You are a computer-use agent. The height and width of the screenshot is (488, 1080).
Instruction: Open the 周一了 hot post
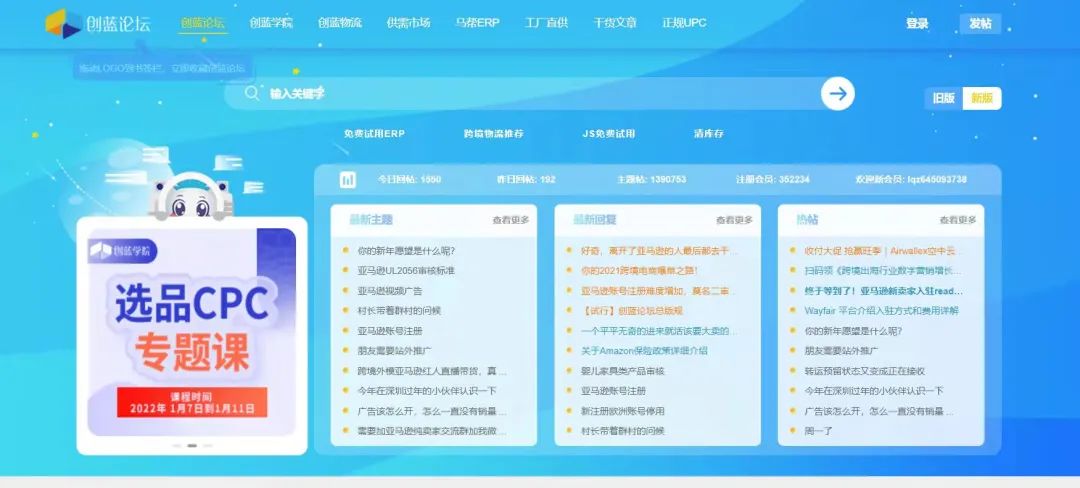point(818,431)
